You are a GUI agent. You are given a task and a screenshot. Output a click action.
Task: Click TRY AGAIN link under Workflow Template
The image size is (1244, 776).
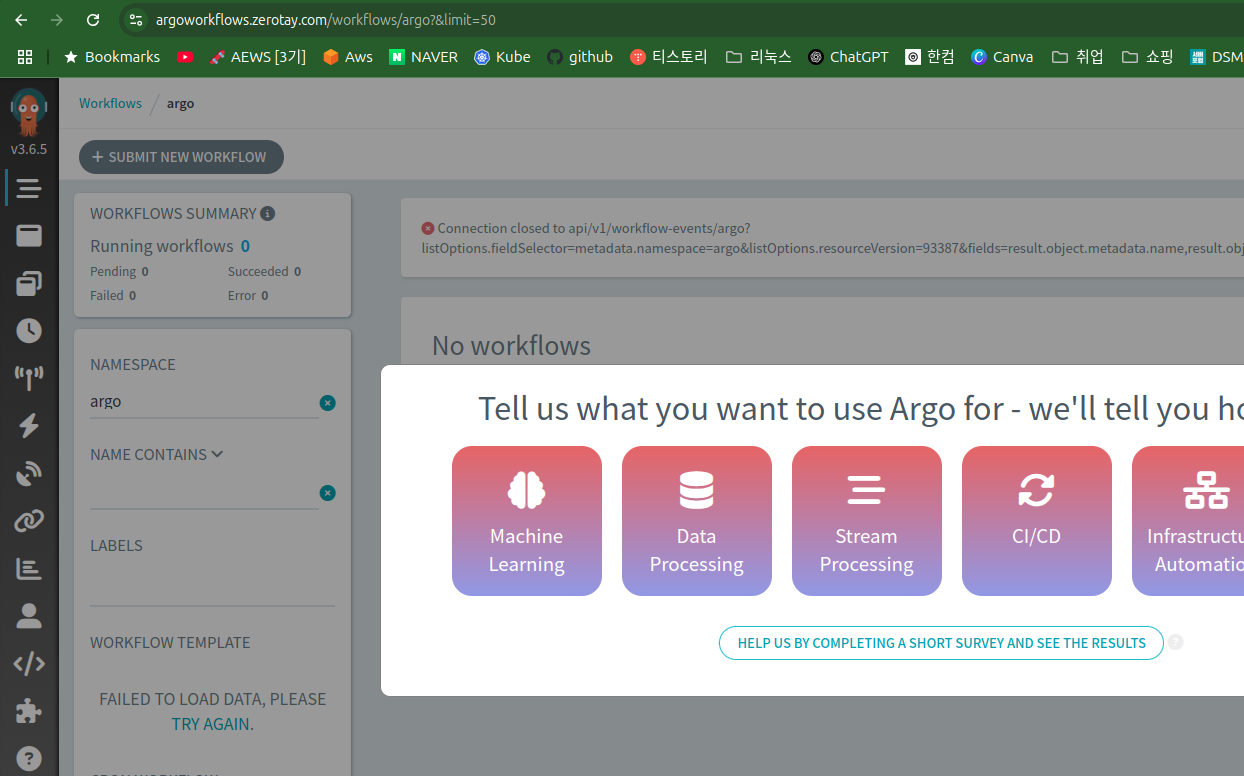(x=212, y=723)
